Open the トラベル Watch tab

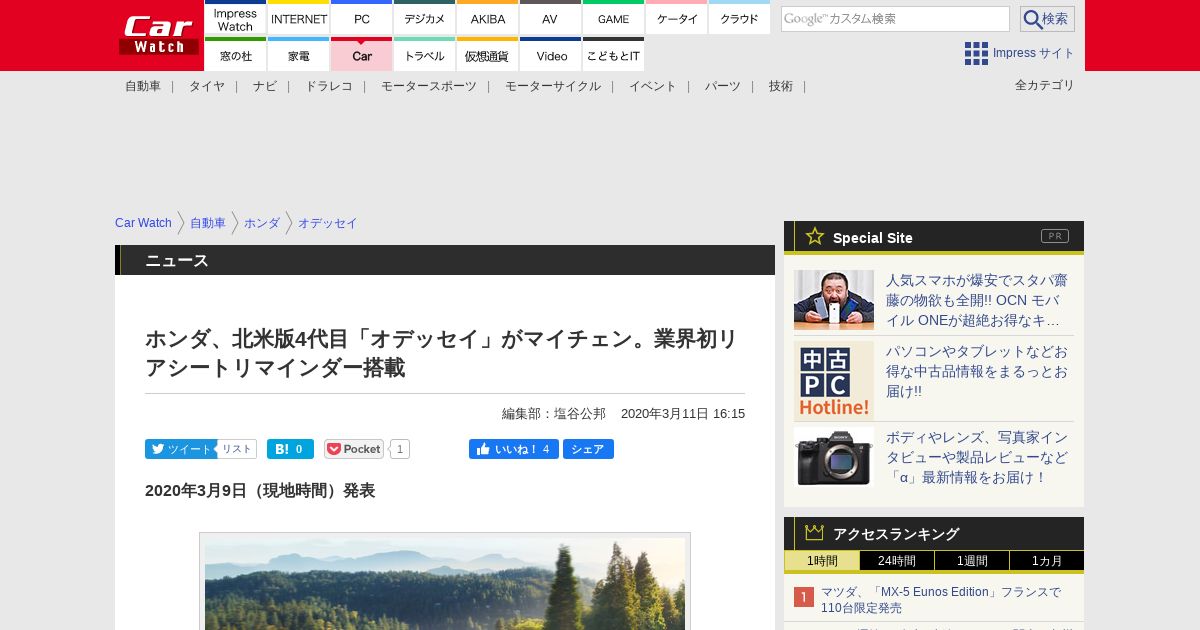coord(424,55)
